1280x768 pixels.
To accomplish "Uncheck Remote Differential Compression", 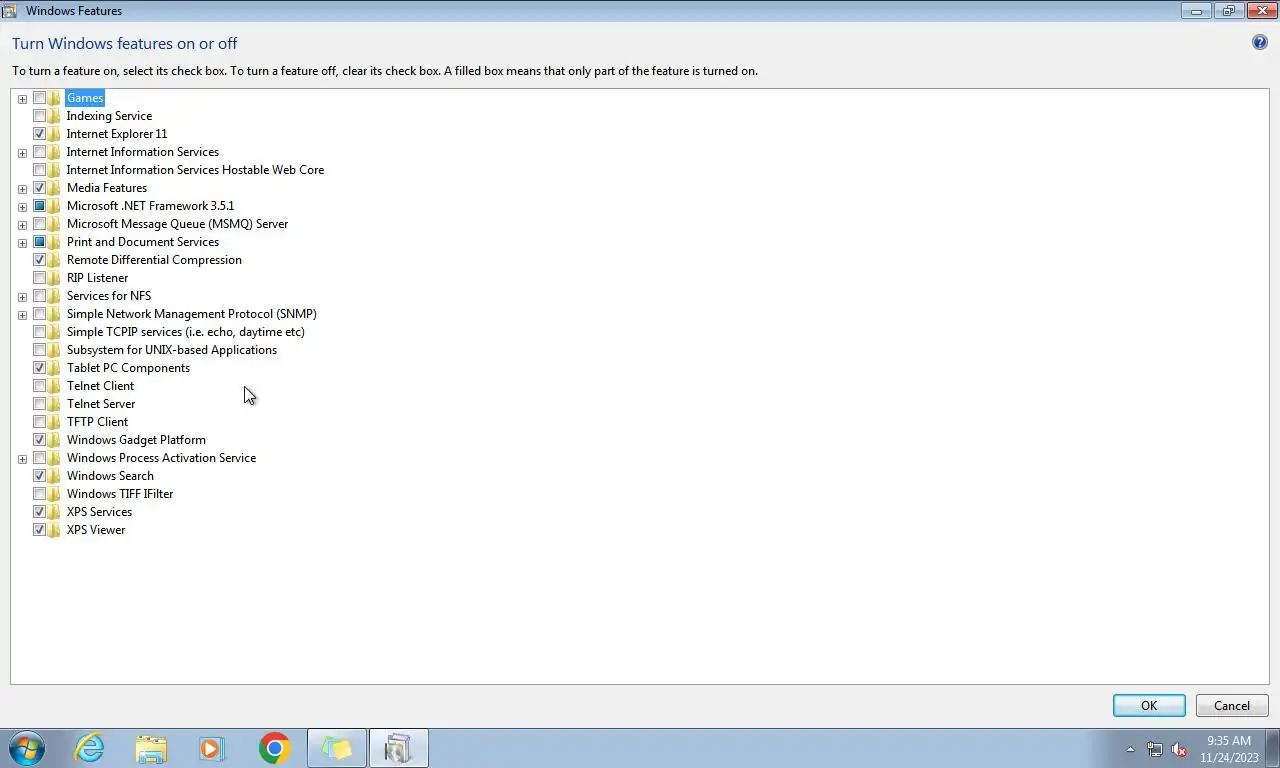I will [x=40, y=260].
